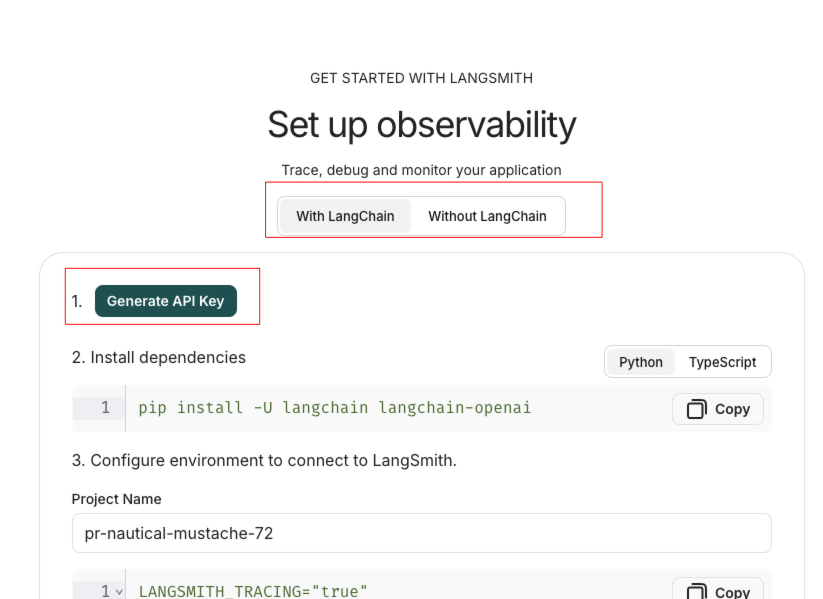Click the step number 1 beside Generate API Key
823x599 pixels.
pyautogui.click(x=77, y=301)
